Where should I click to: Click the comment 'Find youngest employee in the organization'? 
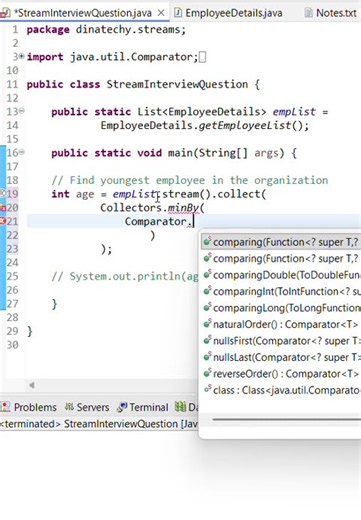point(199,180)
